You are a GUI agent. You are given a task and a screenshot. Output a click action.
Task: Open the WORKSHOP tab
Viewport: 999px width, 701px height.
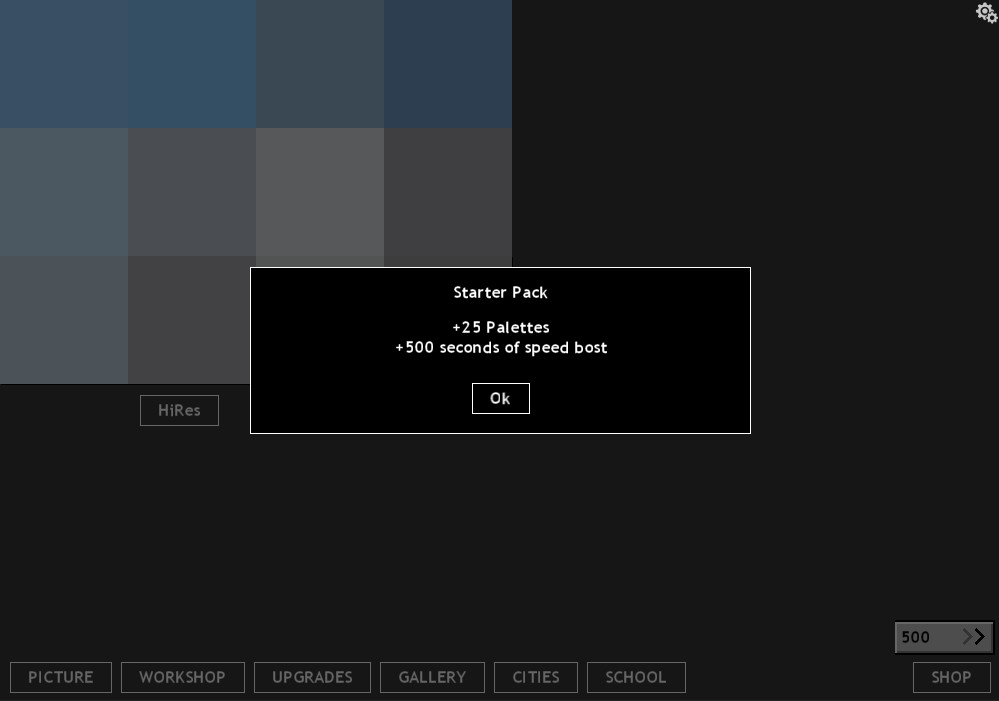182,677
